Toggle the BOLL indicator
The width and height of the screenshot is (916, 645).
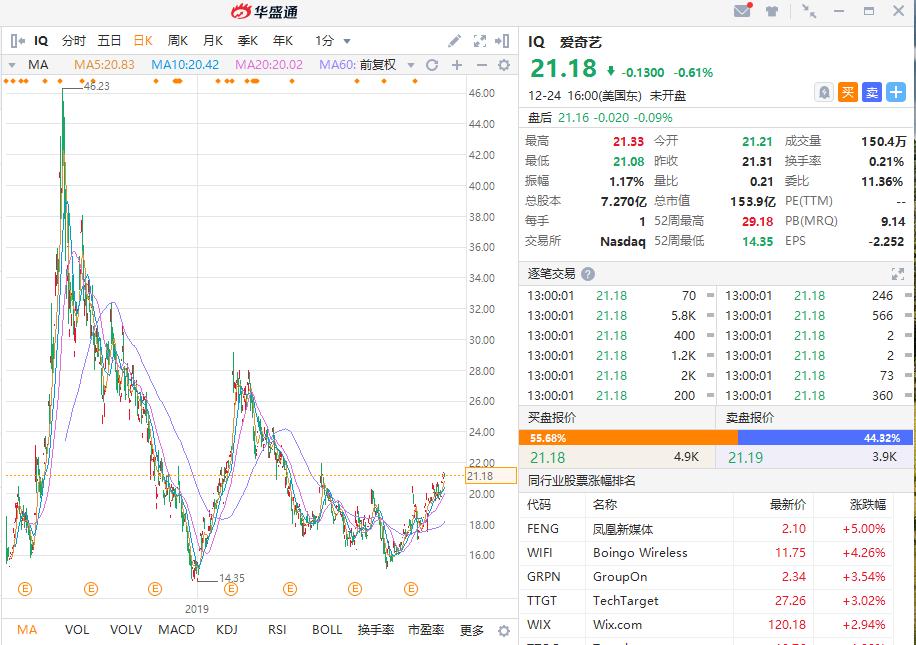point(327,630)
